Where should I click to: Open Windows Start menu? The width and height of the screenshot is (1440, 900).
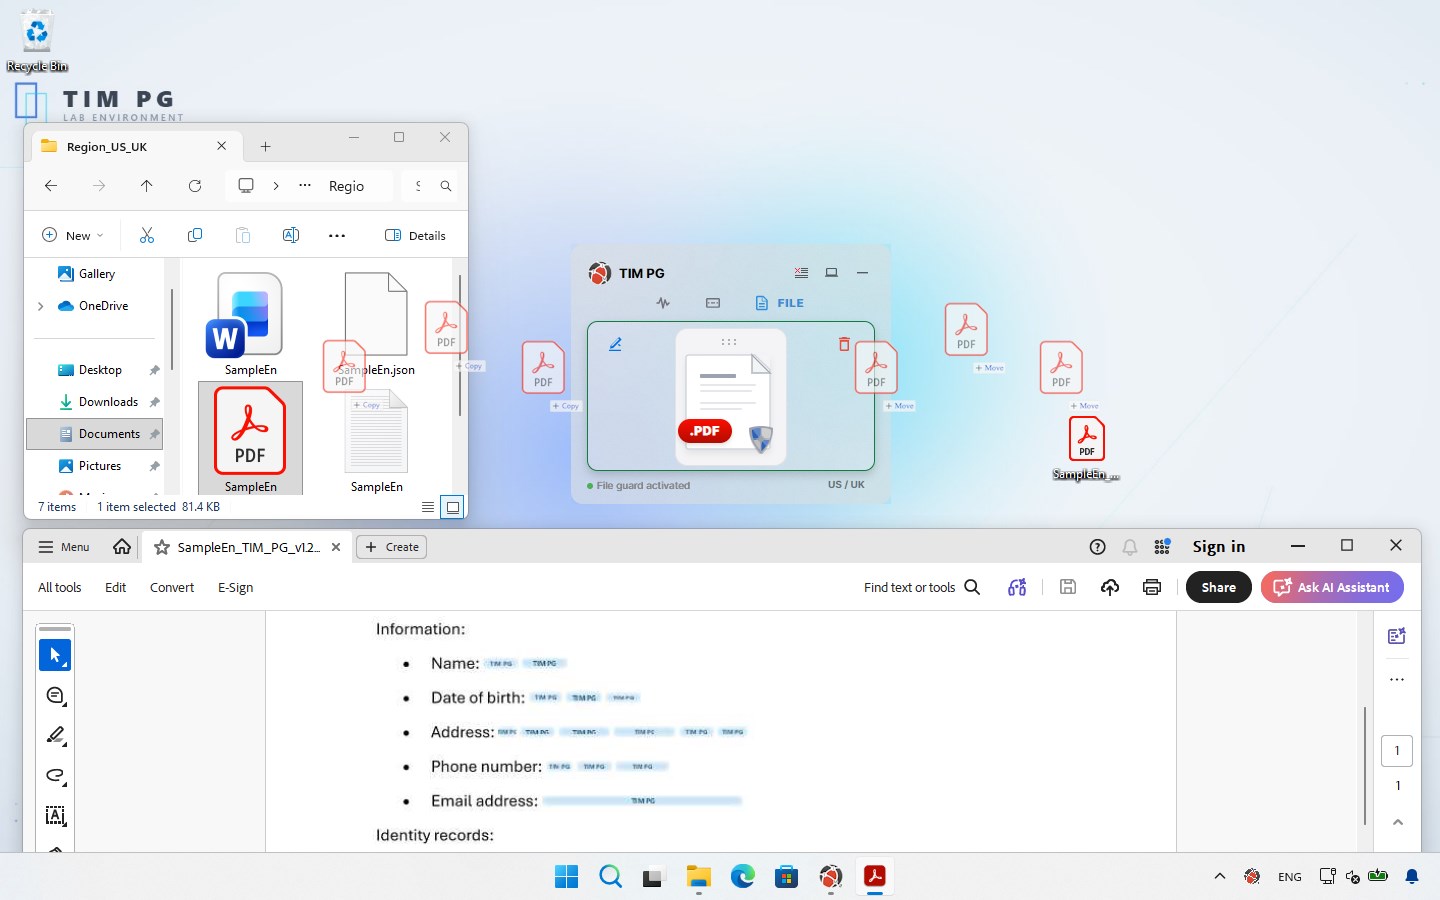pyautogui.click(x=566, y=876)
